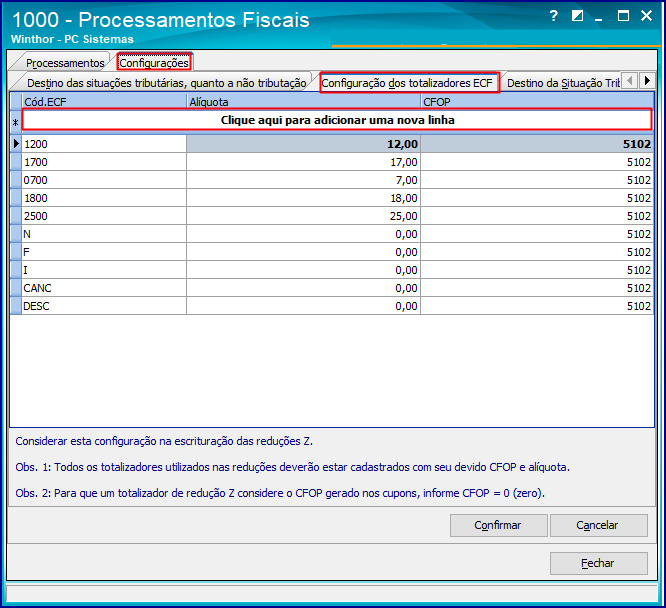
Task: Click to add a new grid line
Action: [x=337, y=120]
